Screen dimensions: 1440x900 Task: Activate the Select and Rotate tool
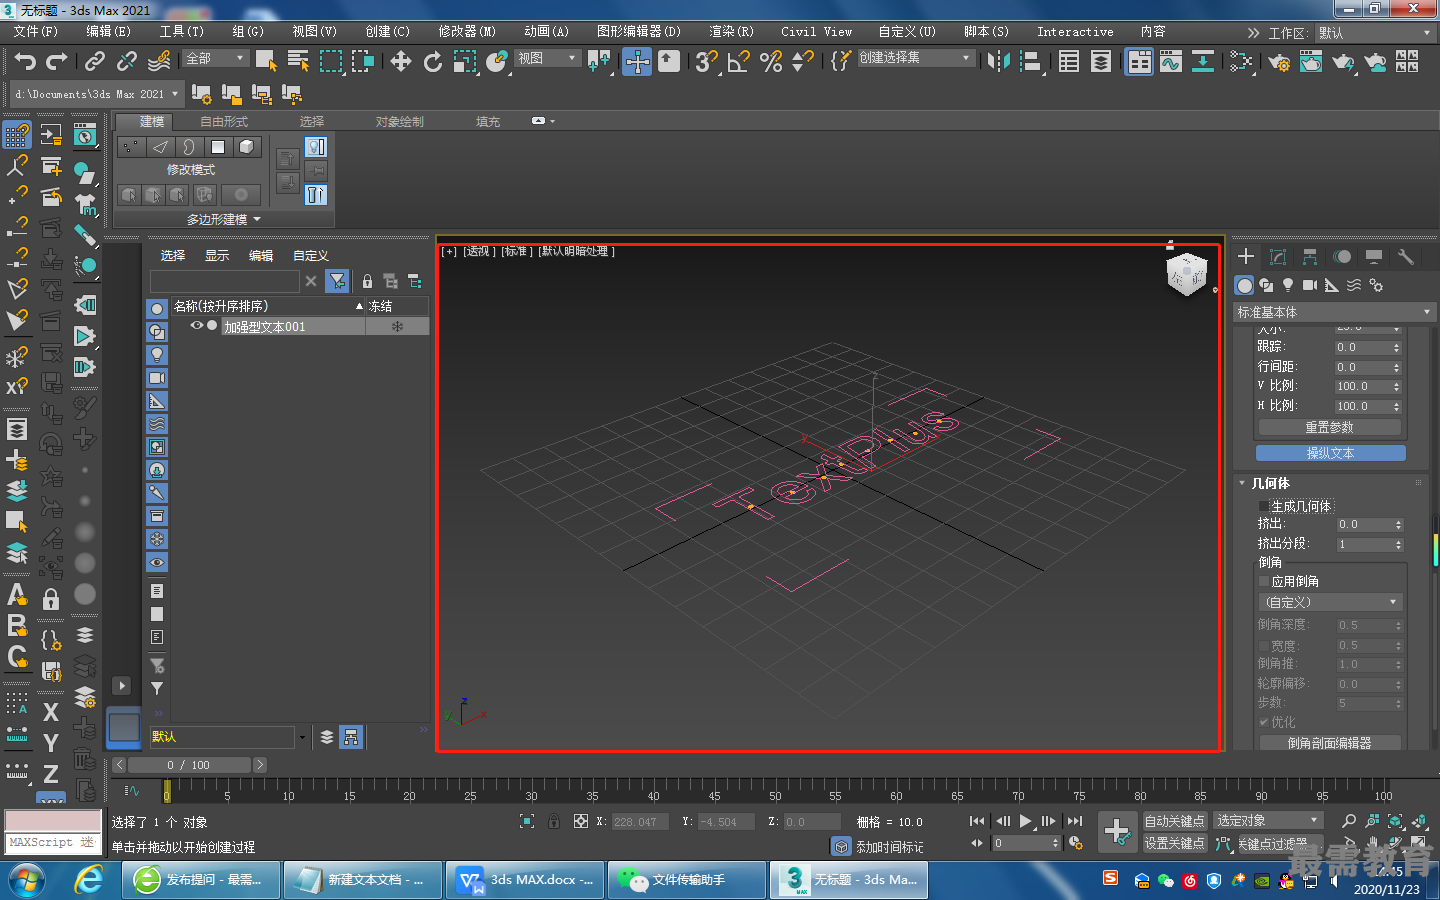[432, 61]
